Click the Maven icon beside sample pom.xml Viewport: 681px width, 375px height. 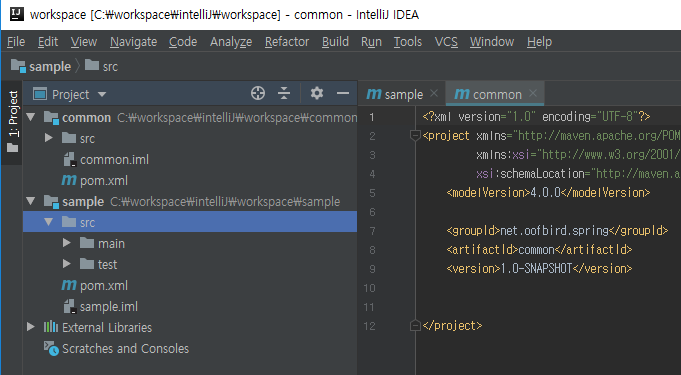tap(69, 285)
